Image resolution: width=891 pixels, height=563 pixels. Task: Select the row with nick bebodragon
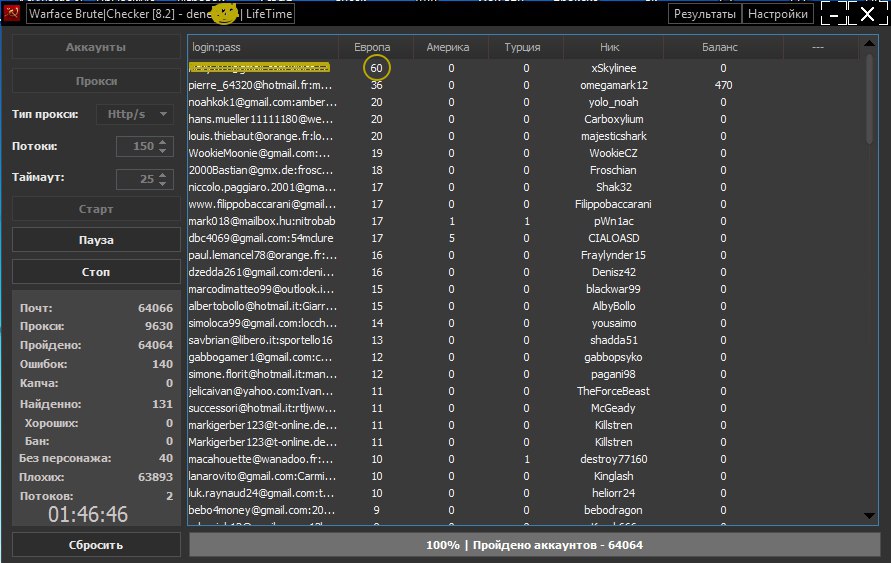pyautogui.click(x=523, y=510)
